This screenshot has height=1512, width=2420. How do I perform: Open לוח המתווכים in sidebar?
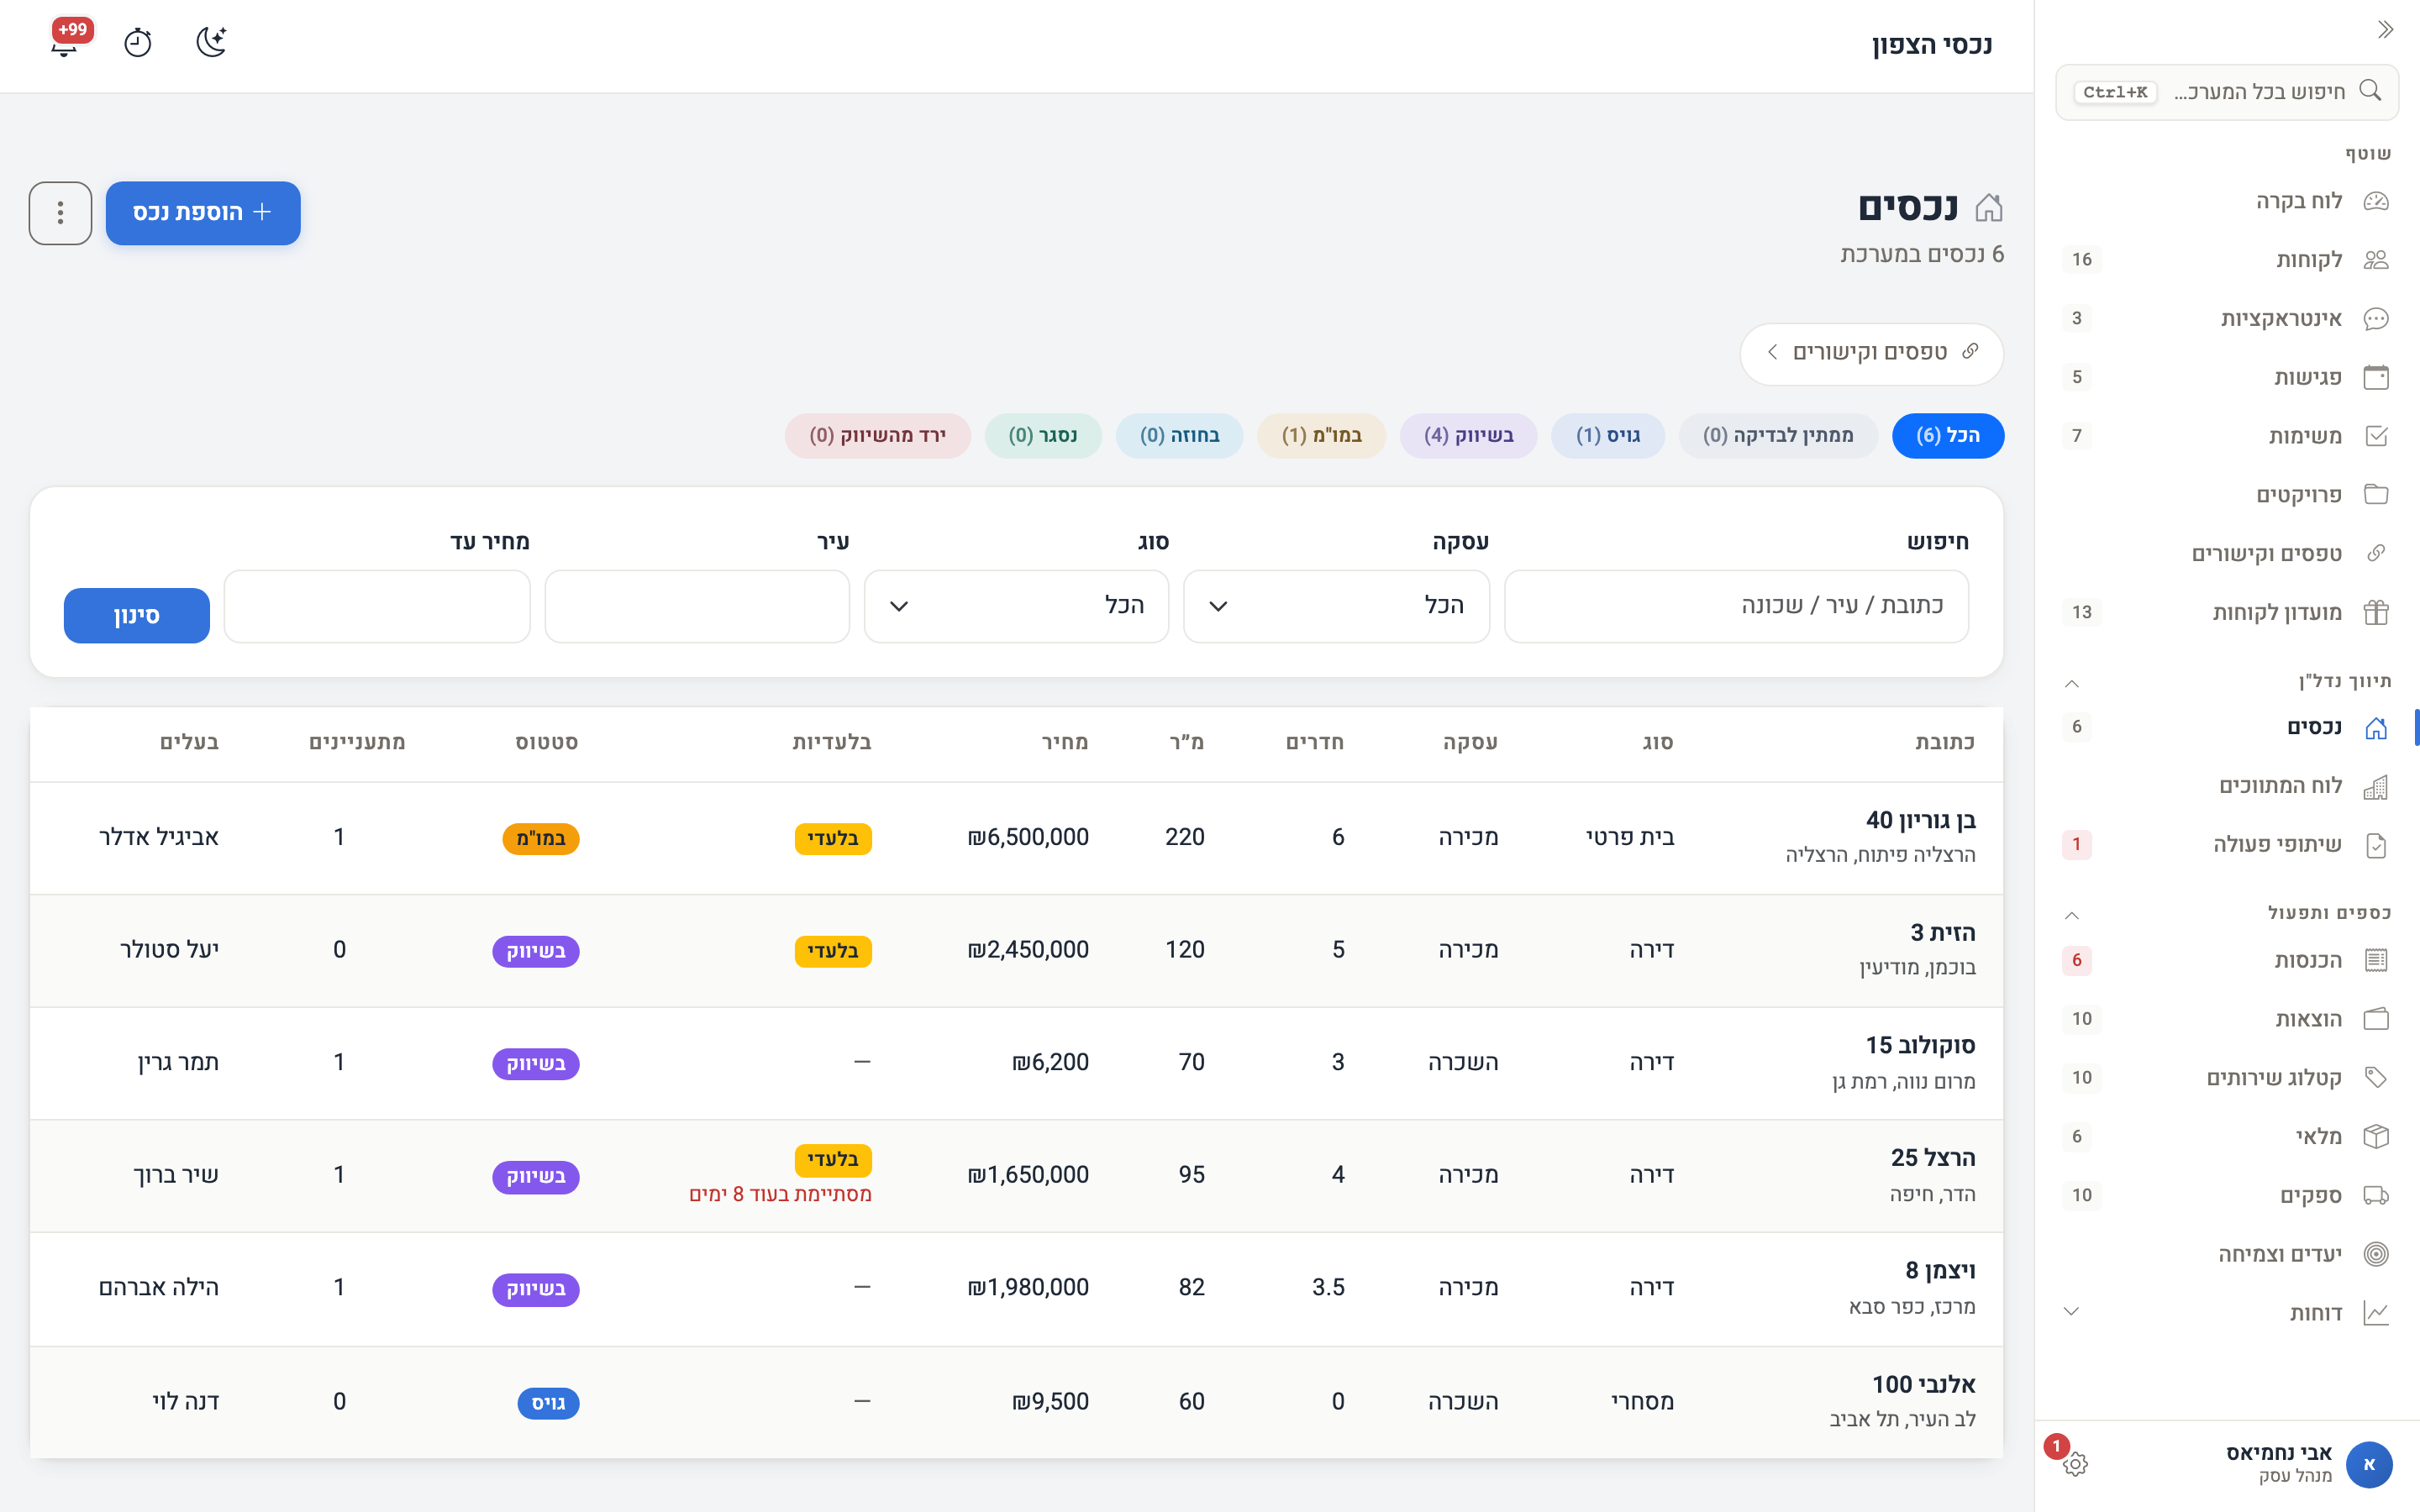tap(2227, 786)
